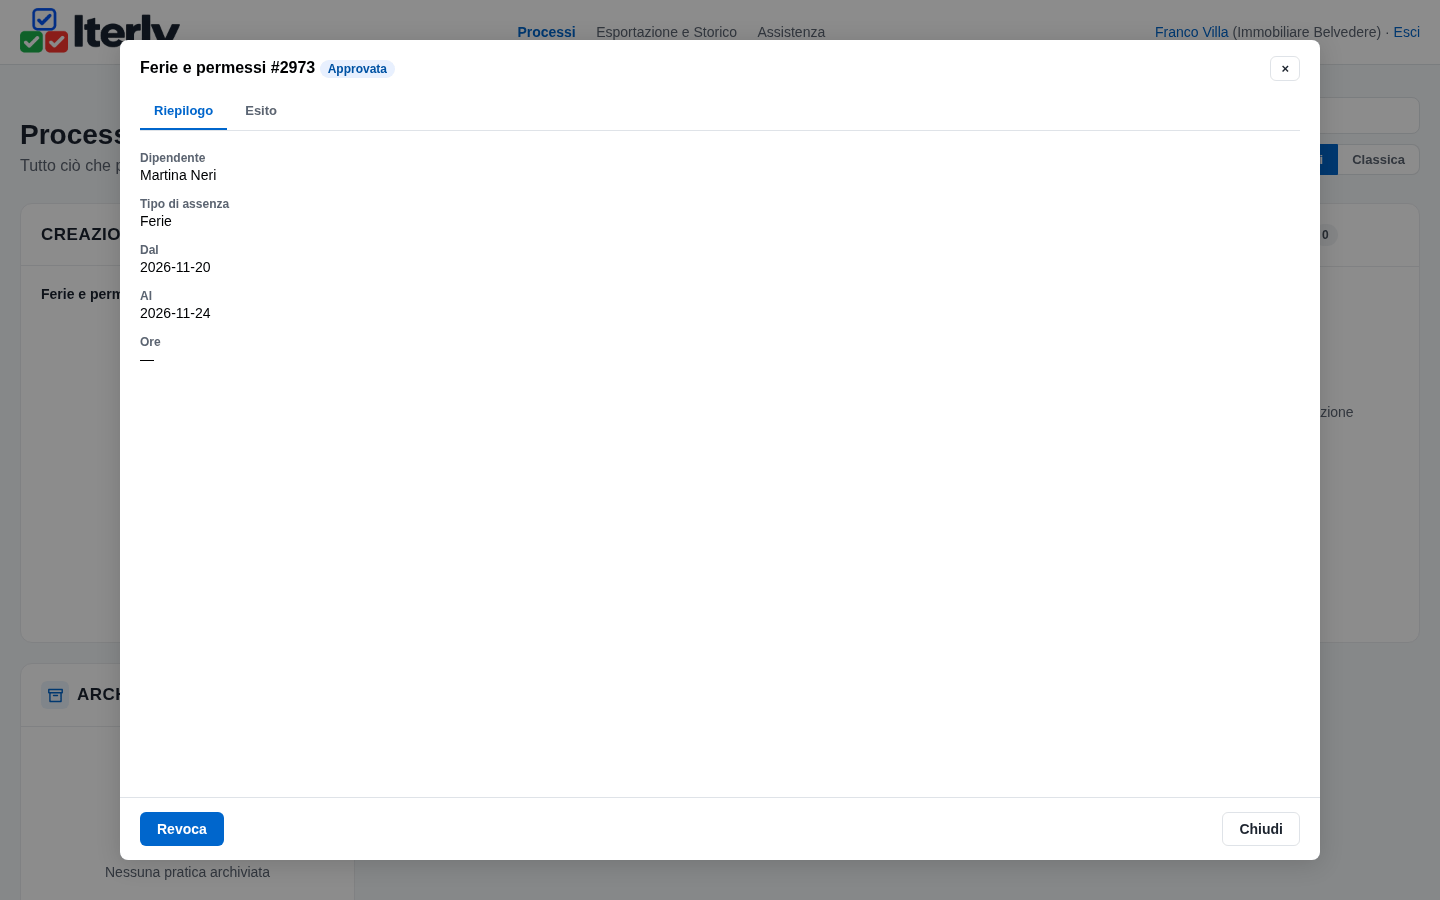Viewport: 1440px width, 900px height.
Task: Click employee name Martina Neri
Action: tap(178, 175)
